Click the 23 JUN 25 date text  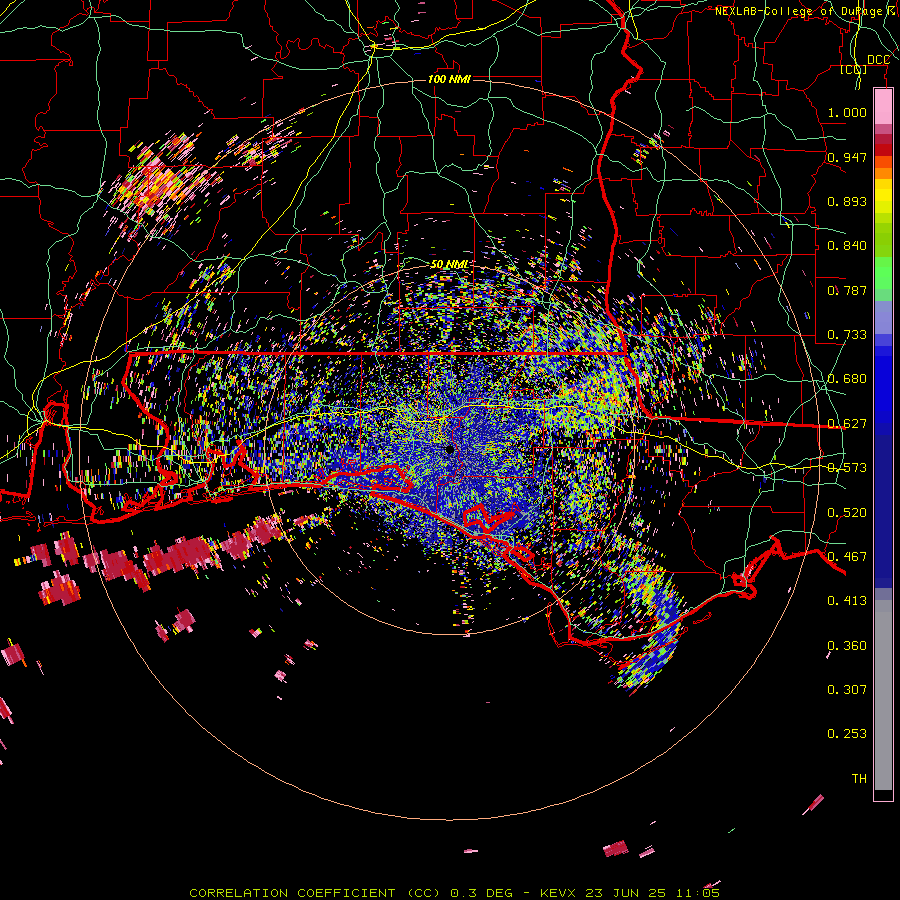[x=626, y=893]
